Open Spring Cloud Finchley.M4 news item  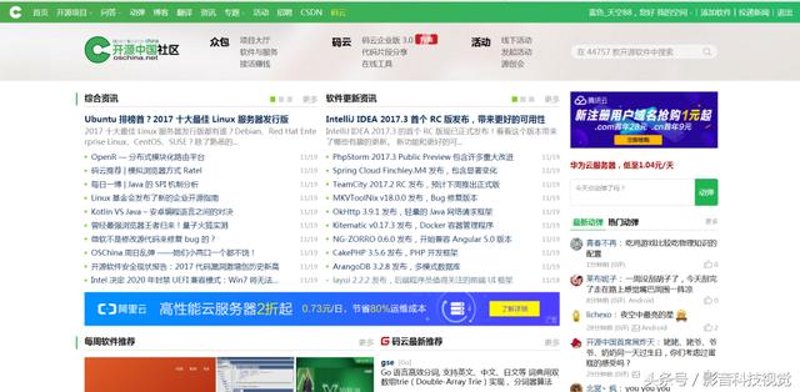[414, 170]
